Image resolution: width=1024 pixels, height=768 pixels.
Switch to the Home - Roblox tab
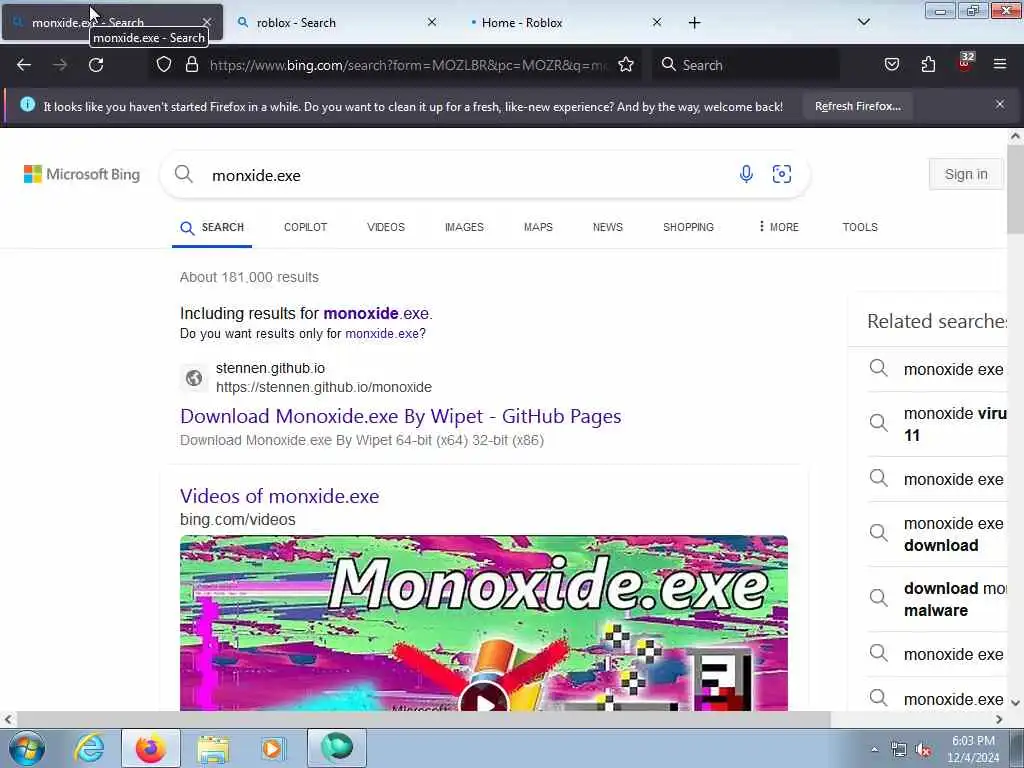(x=562, y=23)
